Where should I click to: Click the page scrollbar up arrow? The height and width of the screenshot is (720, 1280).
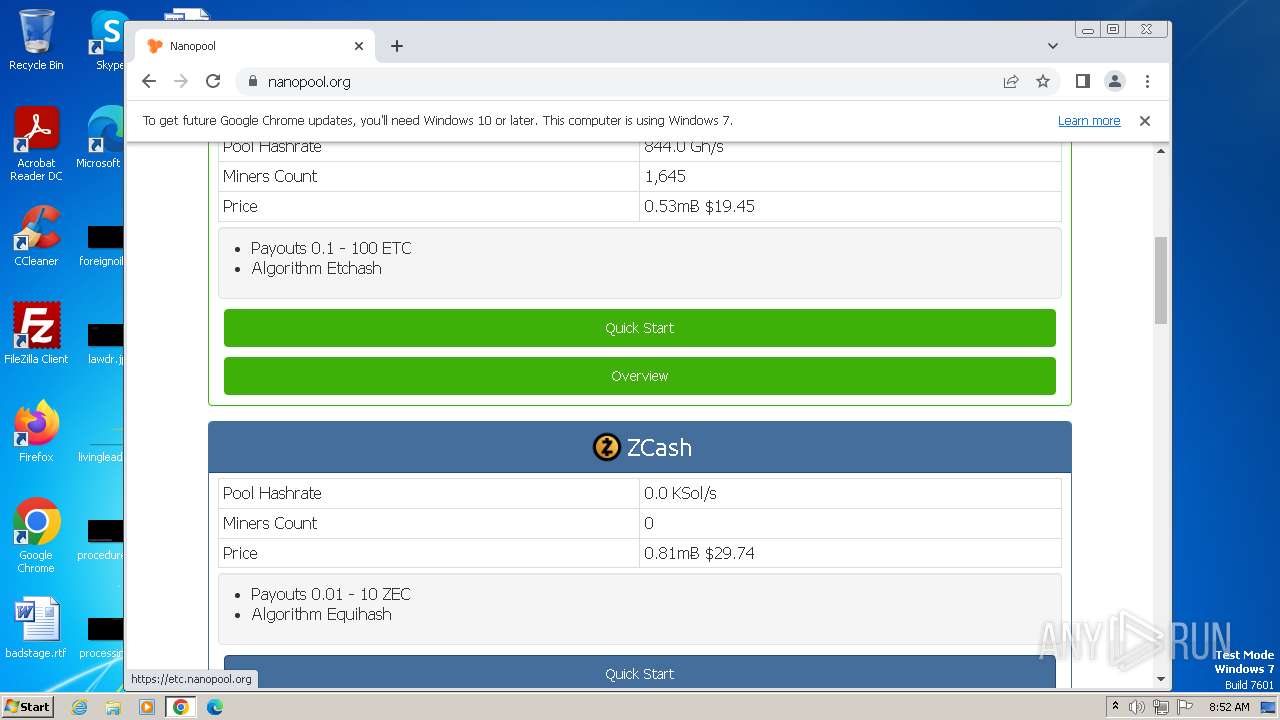click(x=1161, y=151)
